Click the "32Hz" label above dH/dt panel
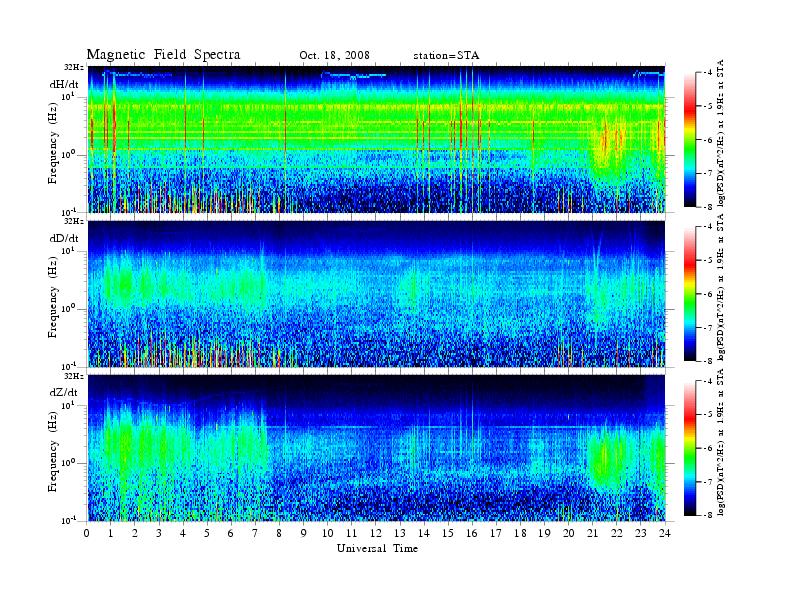This screenshot has width=792, height=612. (x=74, y=67)
